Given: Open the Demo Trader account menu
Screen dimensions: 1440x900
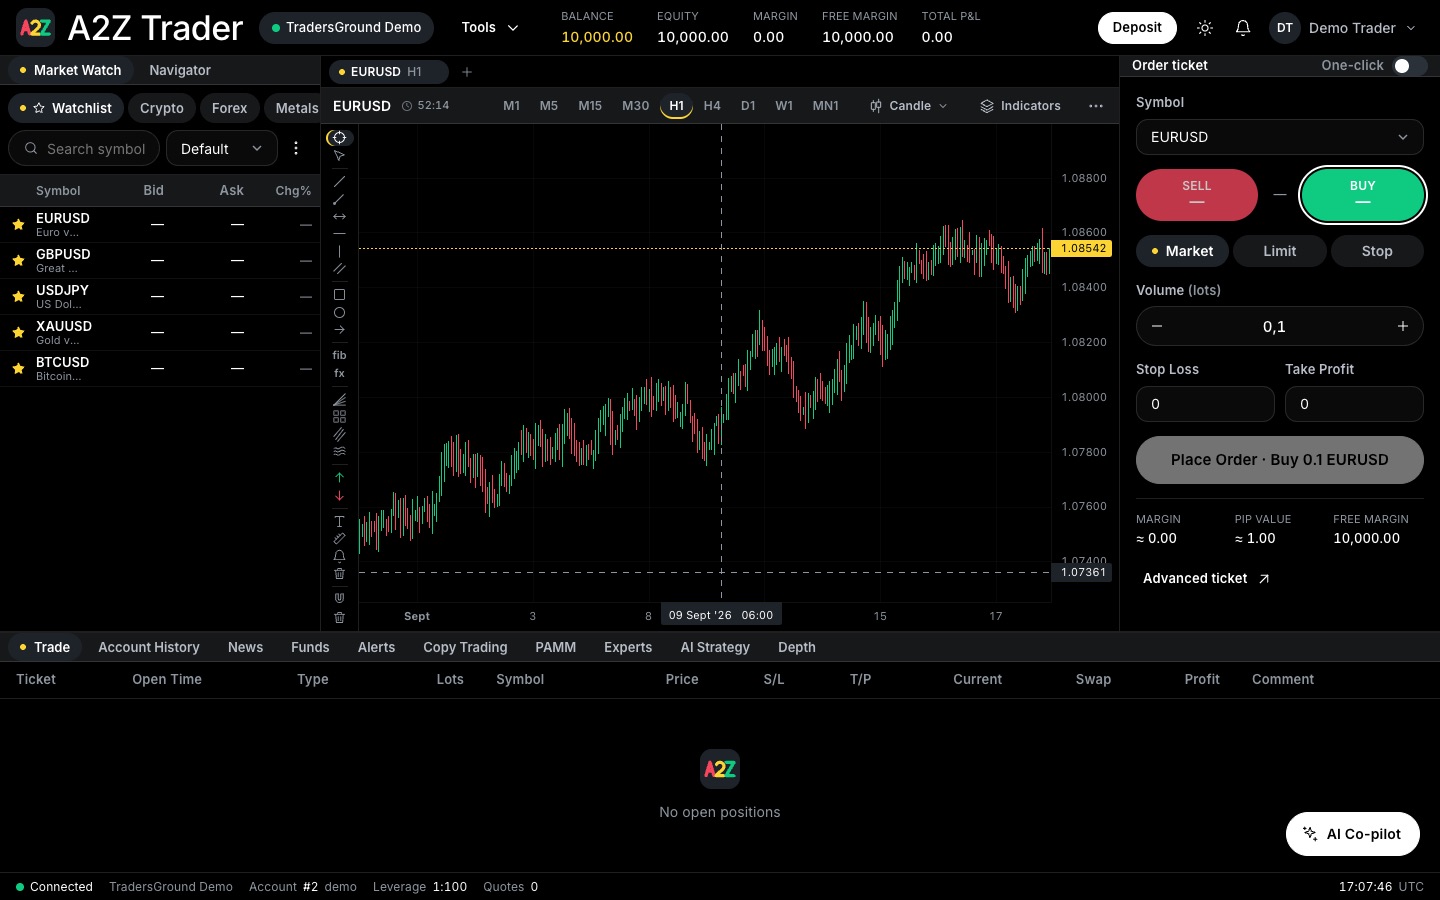Looking at the screenshot, I should (x=1343, y=28).
